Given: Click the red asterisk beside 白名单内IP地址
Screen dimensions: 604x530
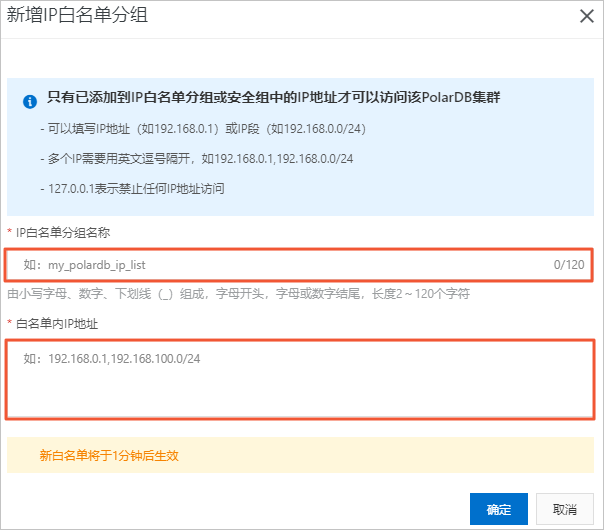Looking at the screenshot, I should [10, 323].
